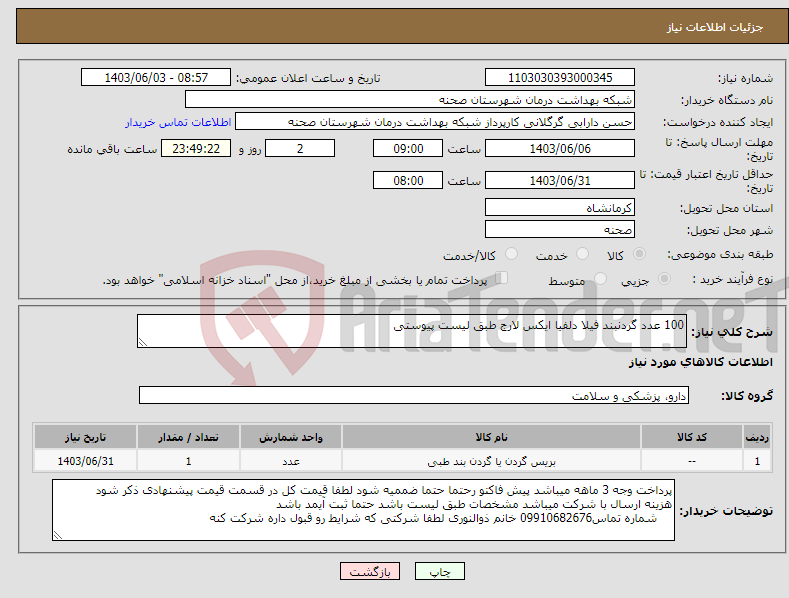Viewport: 789px width, 598px height.
Task: Click the request creator field حسن دارابی
Action: pos(435,121)
